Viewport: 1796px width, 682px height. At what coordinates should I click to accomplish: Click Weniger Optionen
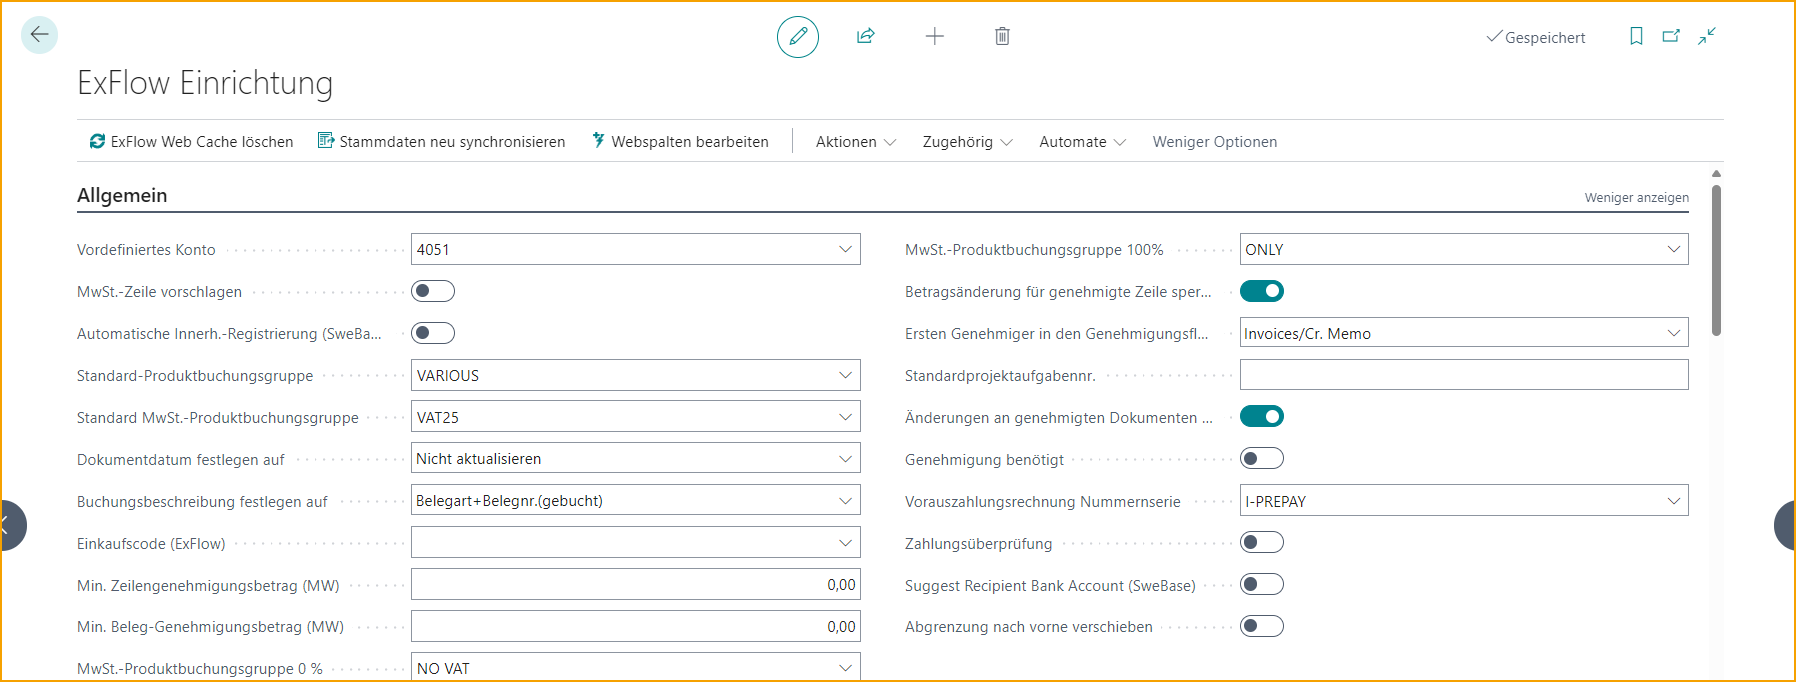[1215, 142]
